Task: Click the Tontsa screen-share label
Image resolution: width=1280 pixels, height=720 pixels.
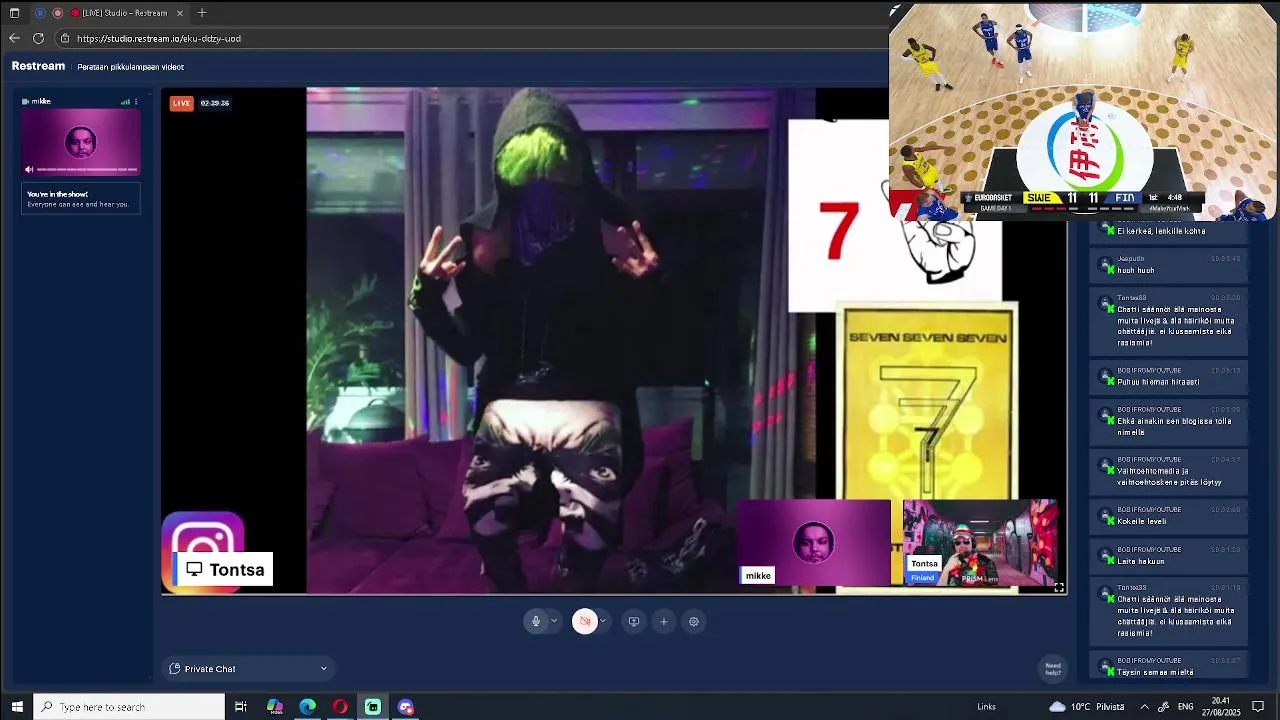Action: [224, 569]
